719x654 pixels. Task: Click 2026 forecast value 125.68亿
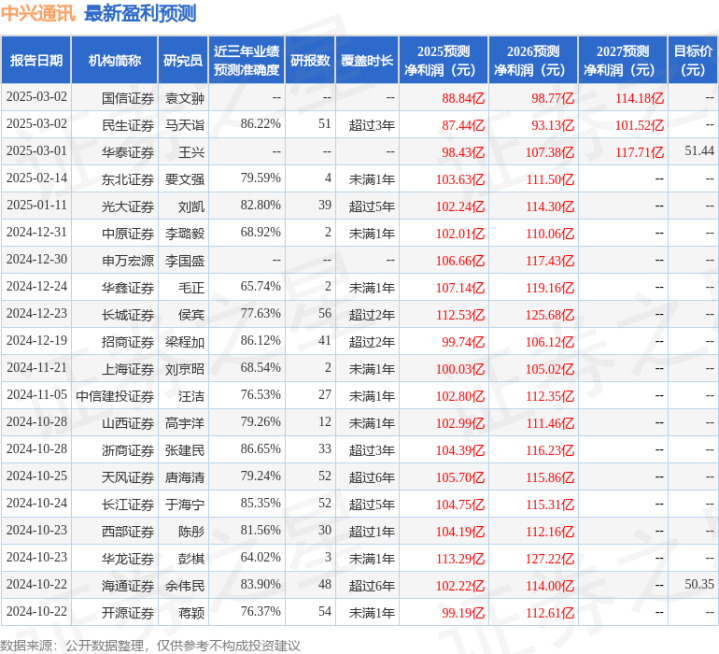(x=550, y=315)
